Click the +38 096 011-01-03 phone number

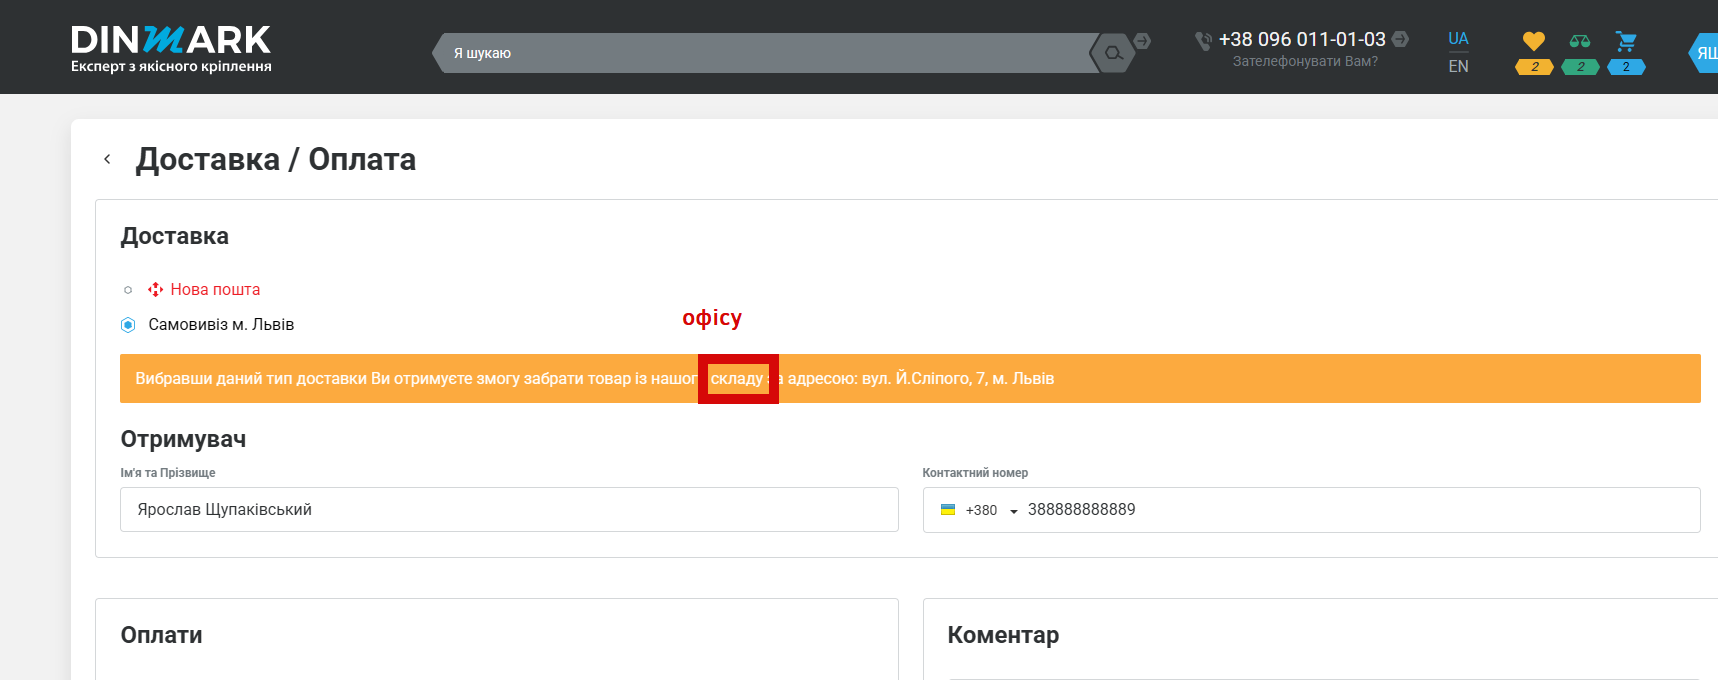pyautogui.click(x=1302, y=39)
